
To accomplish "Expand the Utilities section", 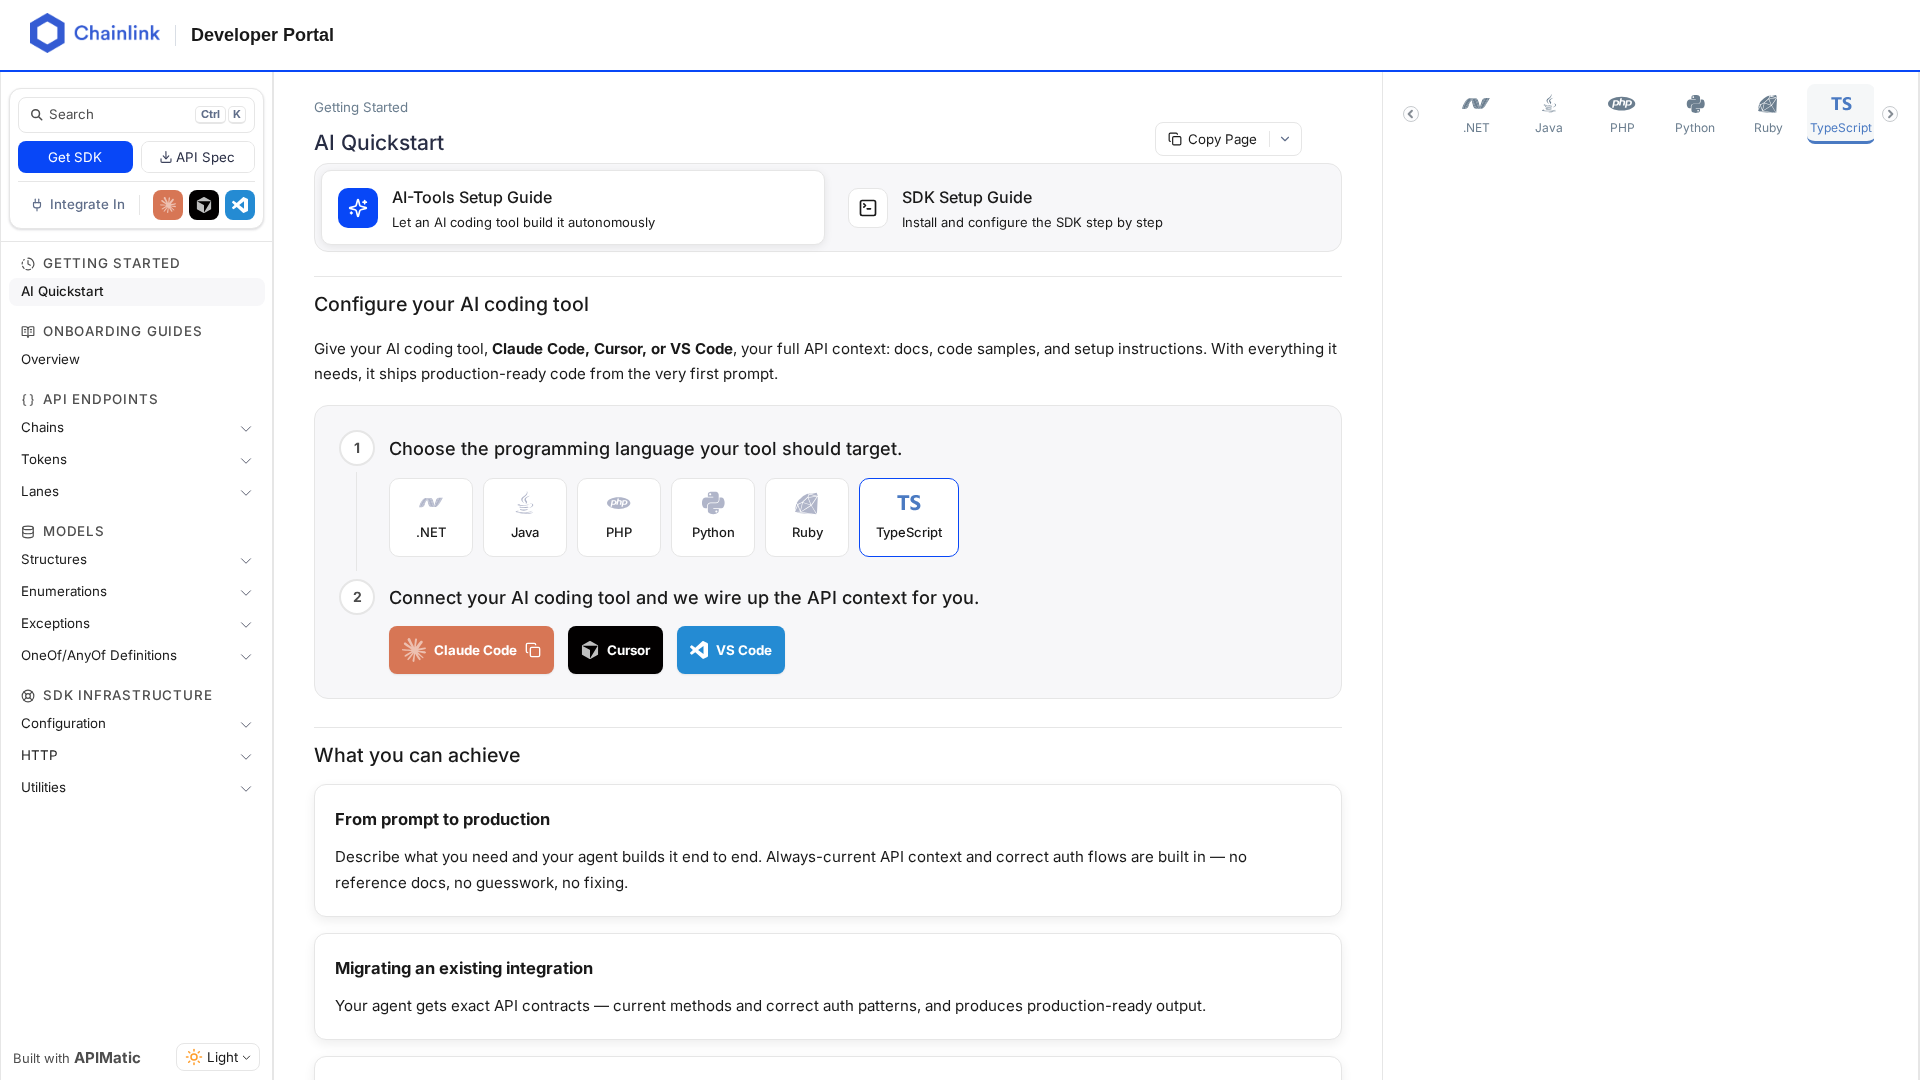I will pos(137,788).
